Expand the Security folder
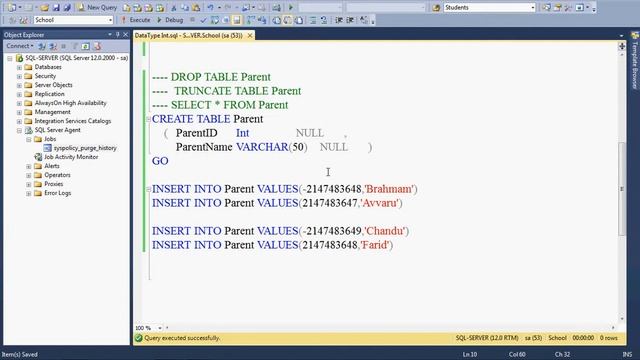The image size is (640, 360). tap(19, 76)
